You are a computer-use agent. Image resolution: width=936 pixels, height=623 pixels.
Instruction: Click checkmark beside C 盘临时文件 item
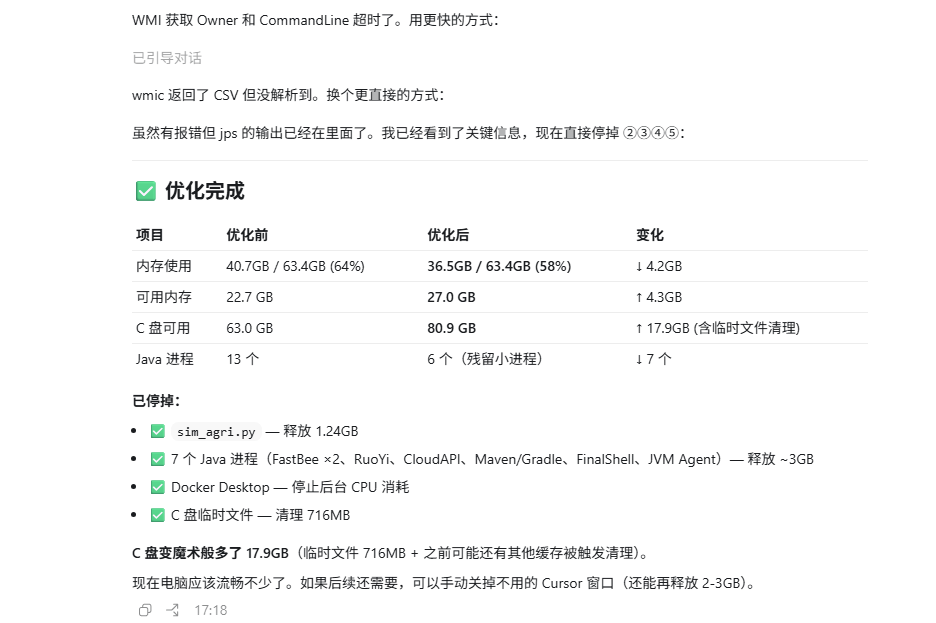click(158, 515)
